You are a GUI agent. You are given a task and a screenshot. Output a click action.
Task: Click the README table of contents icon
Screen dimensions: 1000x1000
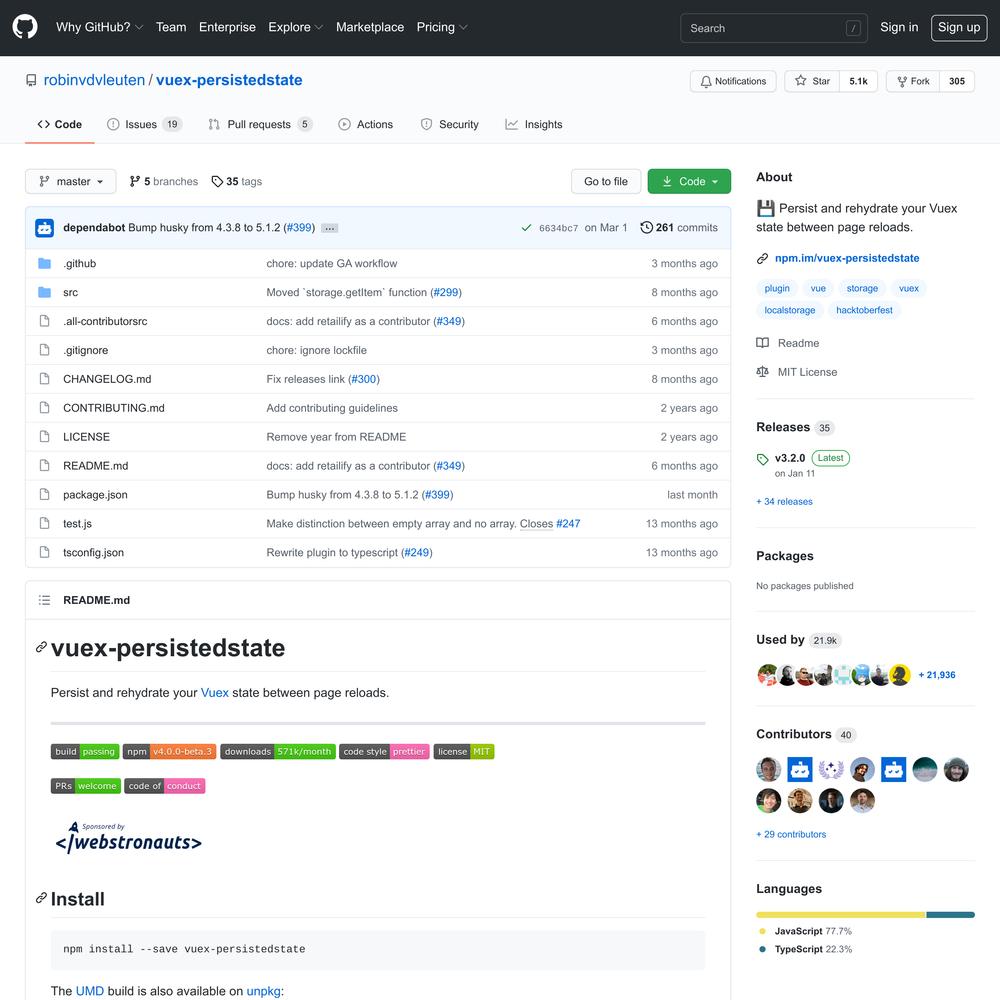pyautogui.click(x=44, y=600)
